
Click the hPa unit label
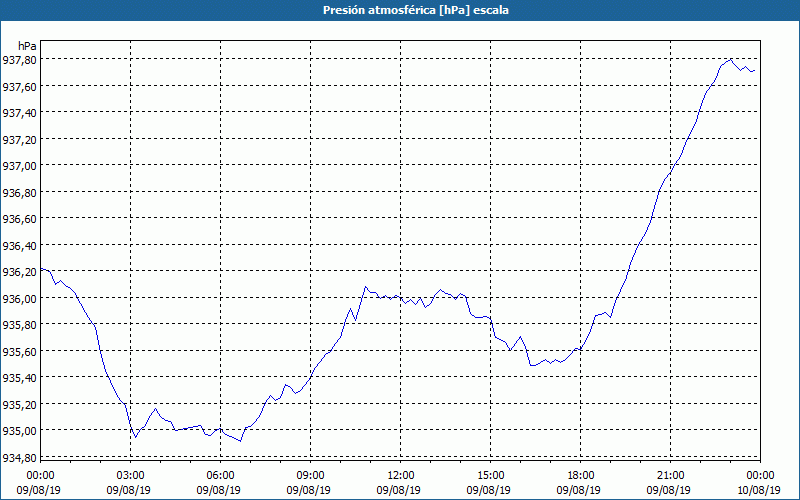pyautogui.click(x=27, y=46)
